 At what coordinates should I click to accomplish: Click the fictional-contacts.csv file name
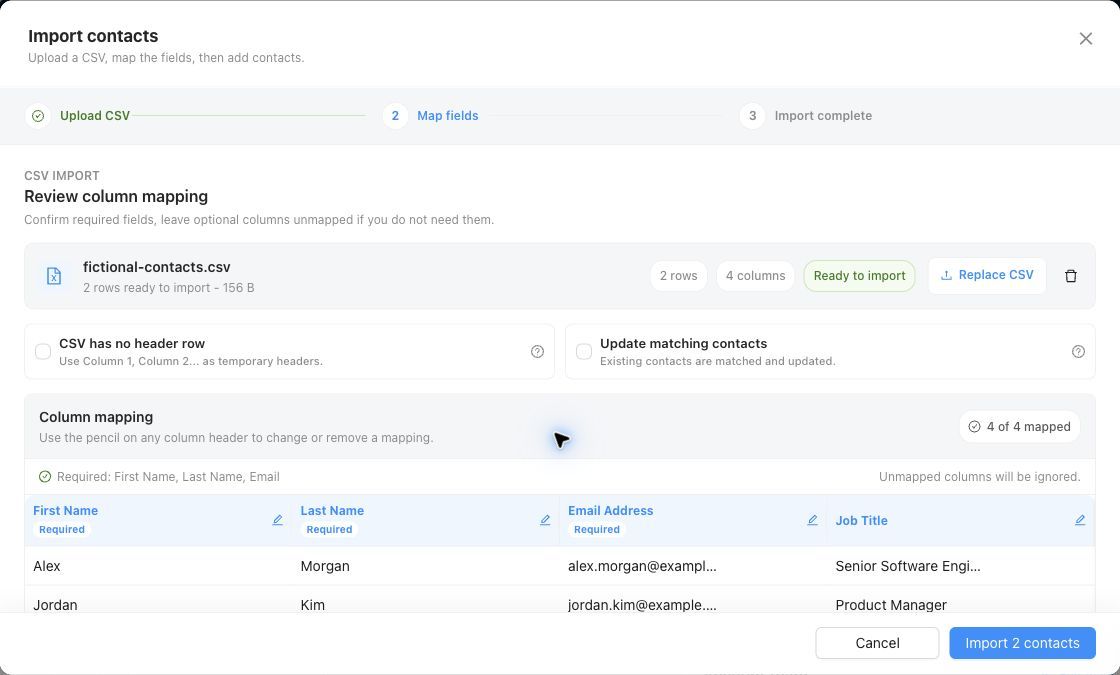156,267
